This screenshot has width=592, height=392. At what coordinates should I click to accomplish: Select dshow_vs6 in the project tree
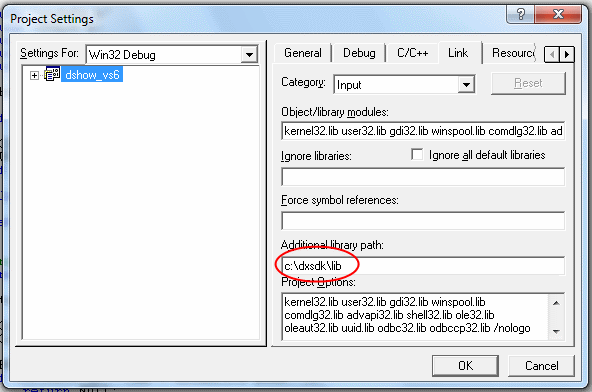pyautogui.click(x=92, y=75)
